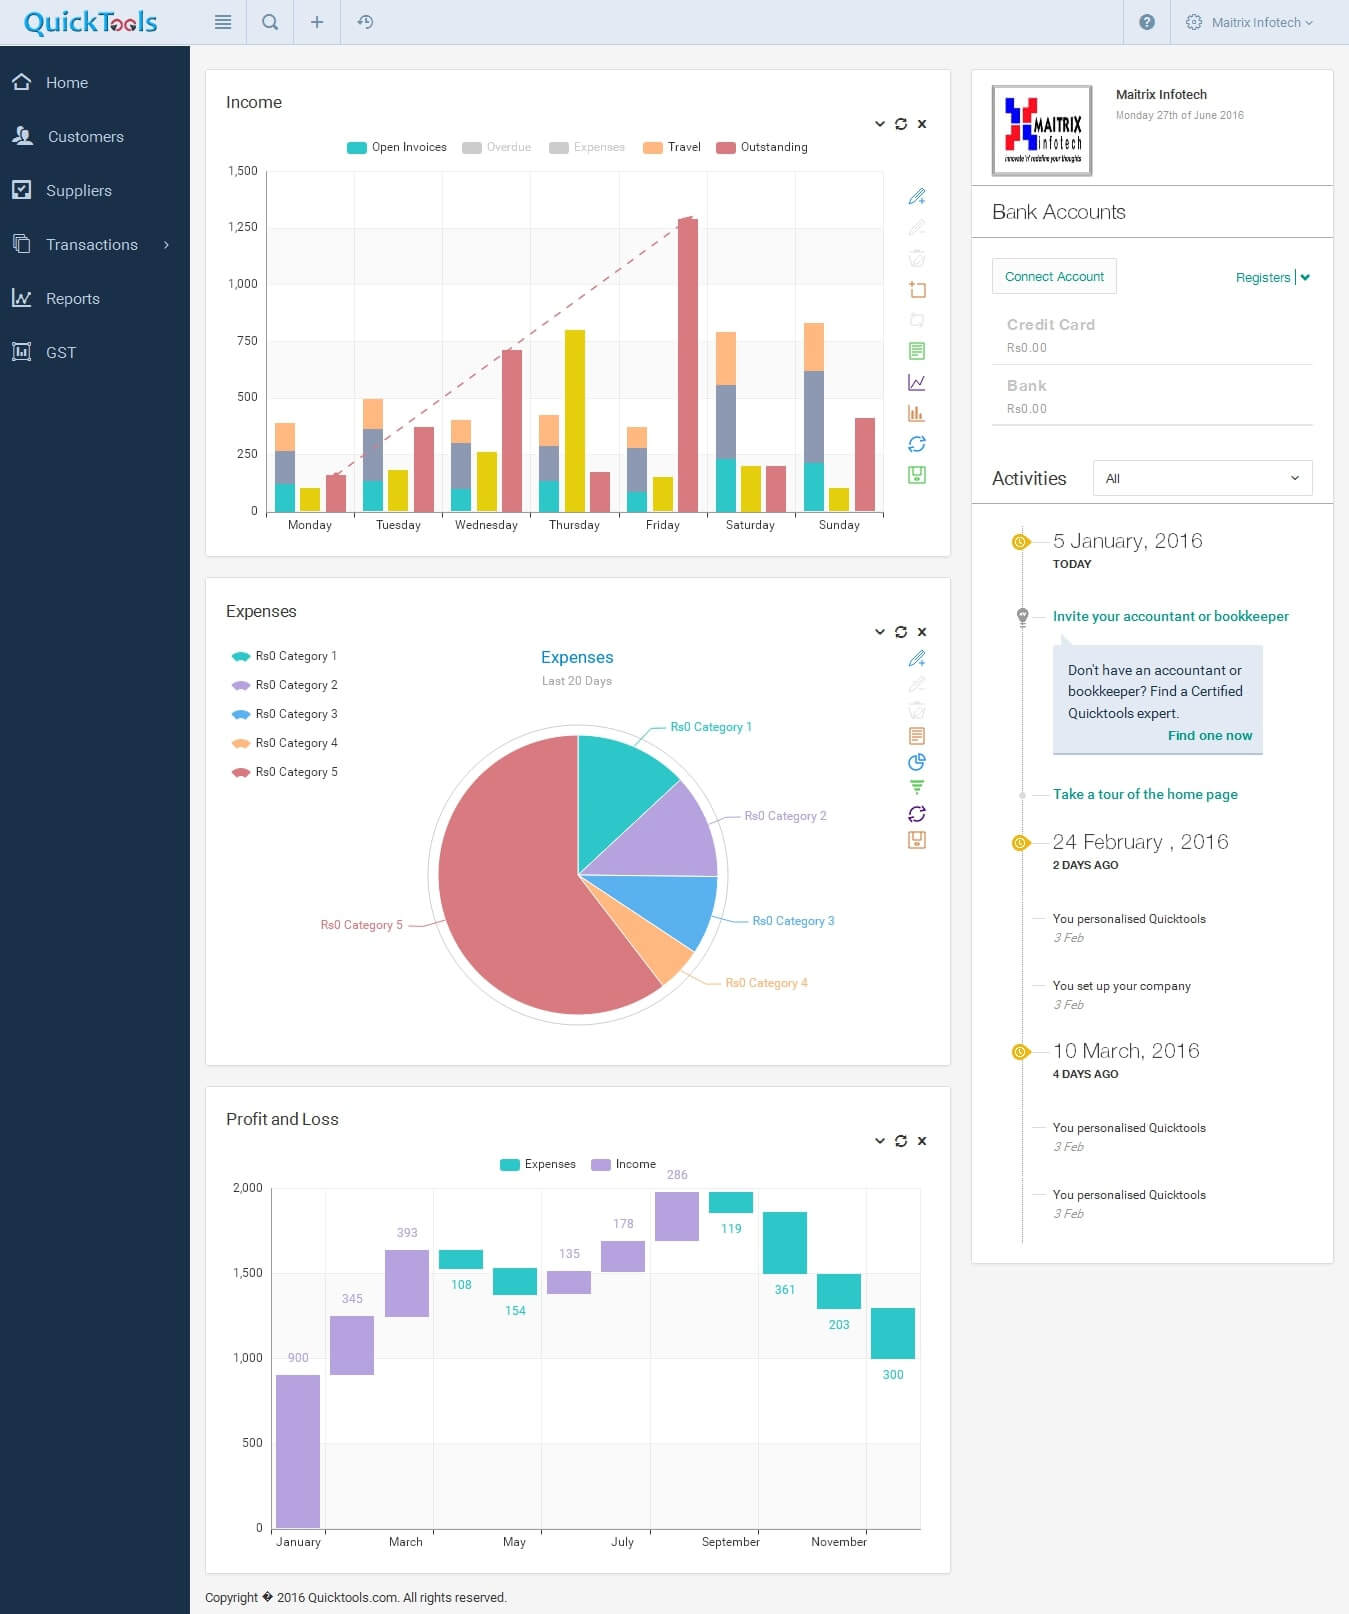Open Maitrix Infotech account menu
Image resolution: width=1349 pixels, height=1614 pixels.
coord(1250,22)
